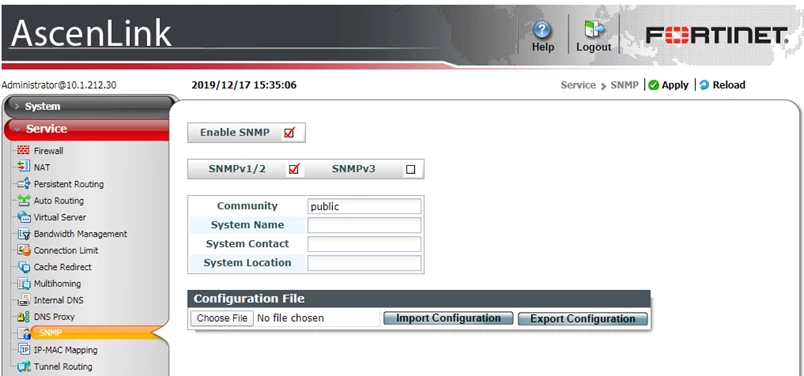Viewport: 804px width, 376px height.
Task: Open Tunnel Routing page
Action: [63, 367]
